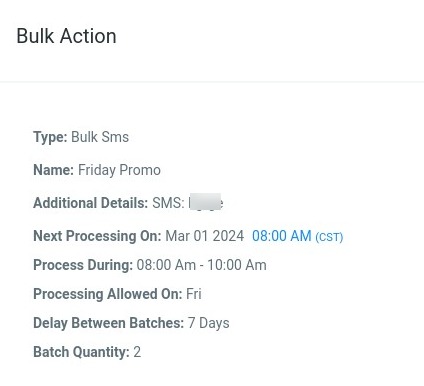Select the Type: Bulk Sms line
This screenshot has height=386, width=424.
point(81,137)
